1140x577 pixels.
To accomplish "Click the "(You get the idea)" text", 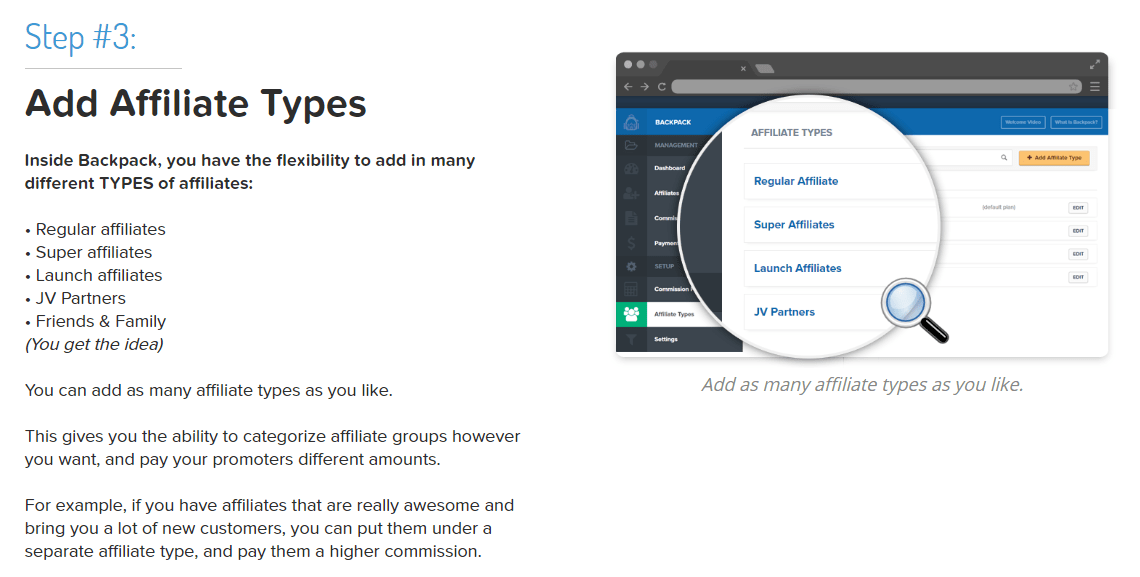I will coord(94,344).
